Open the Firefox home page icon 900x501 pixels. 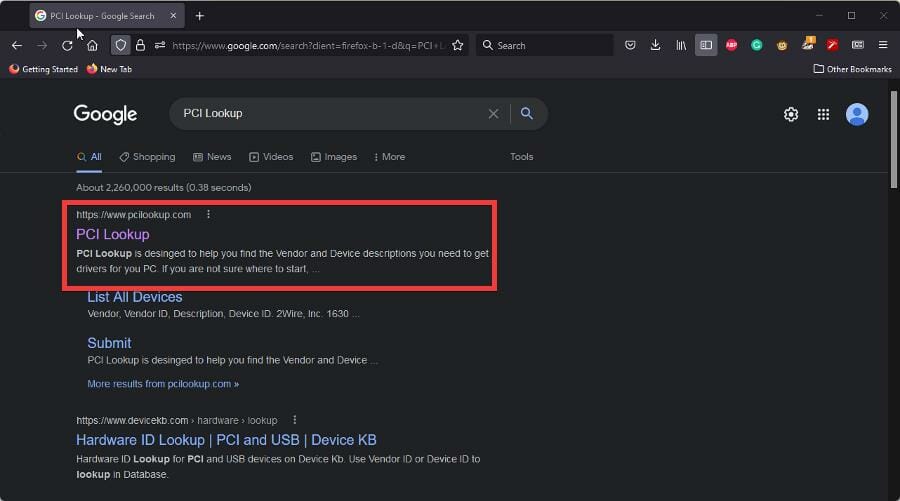[92, 45]
